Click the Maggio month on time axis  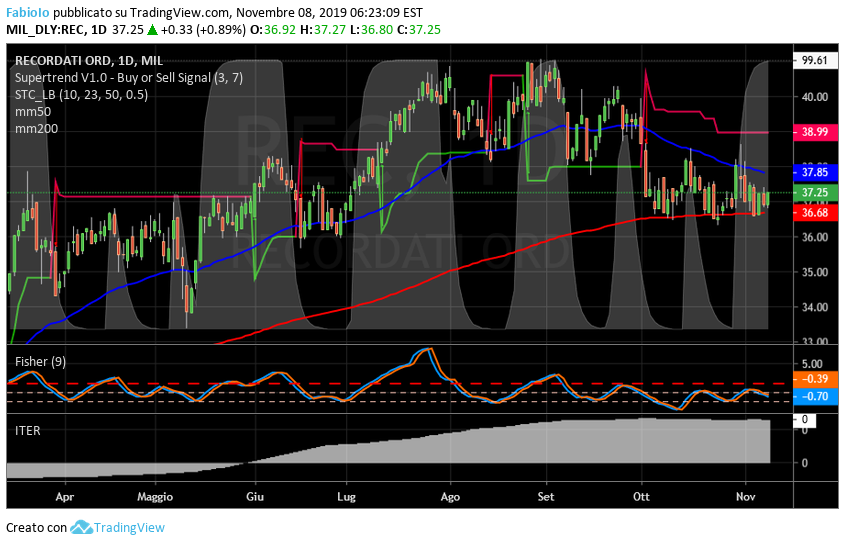tap(155, 496)
